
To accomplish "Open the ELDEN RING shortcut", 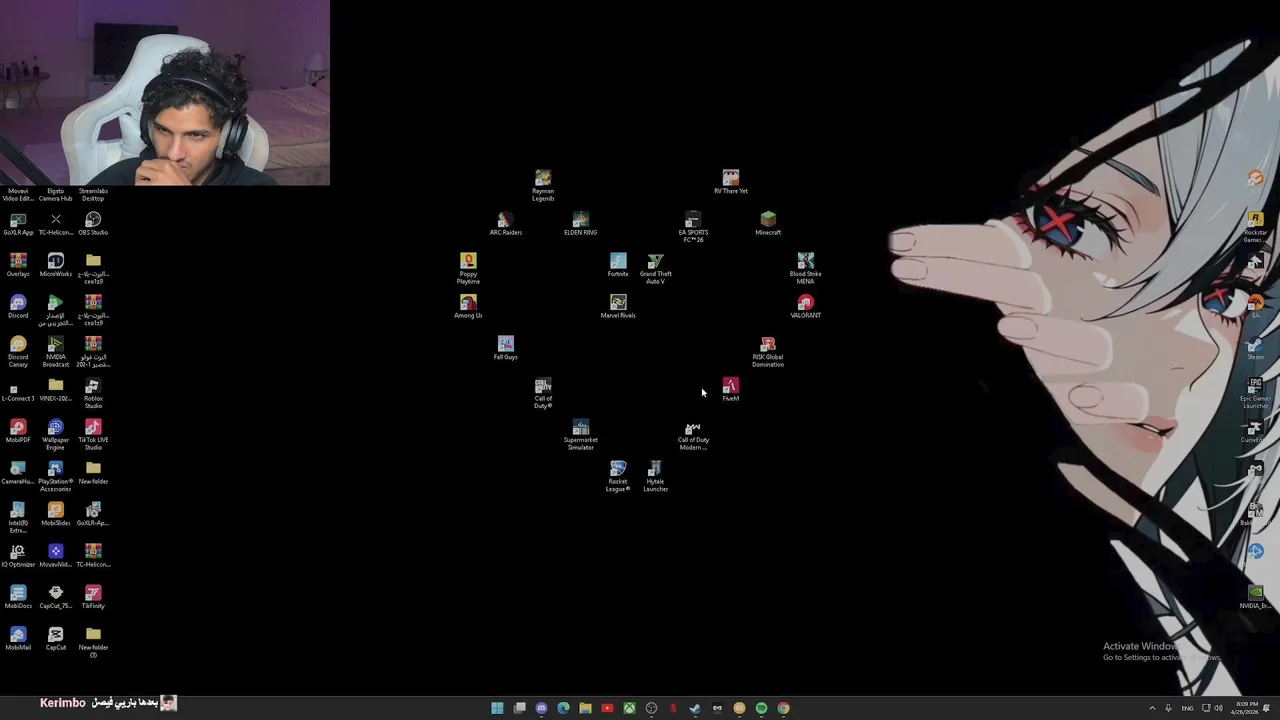I will pos(581,223).
